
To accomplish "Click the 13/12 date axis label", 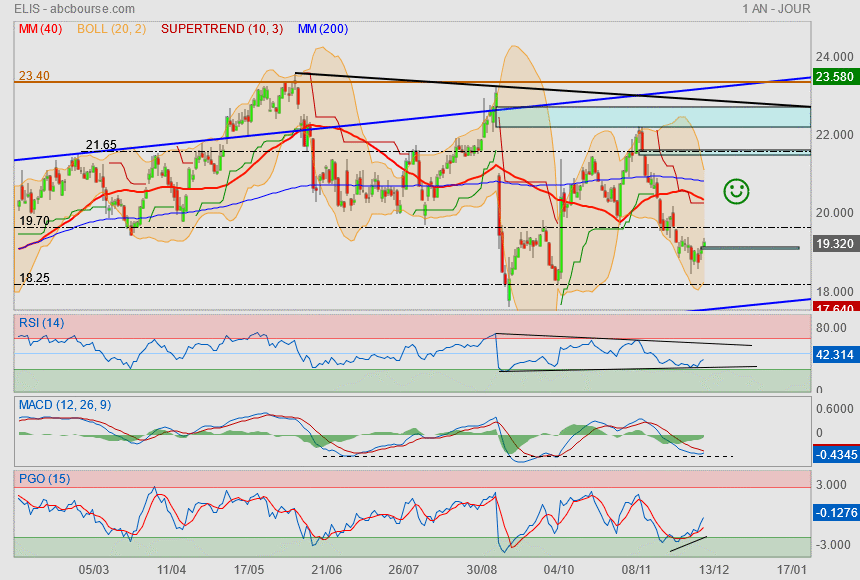I will 714,570.
